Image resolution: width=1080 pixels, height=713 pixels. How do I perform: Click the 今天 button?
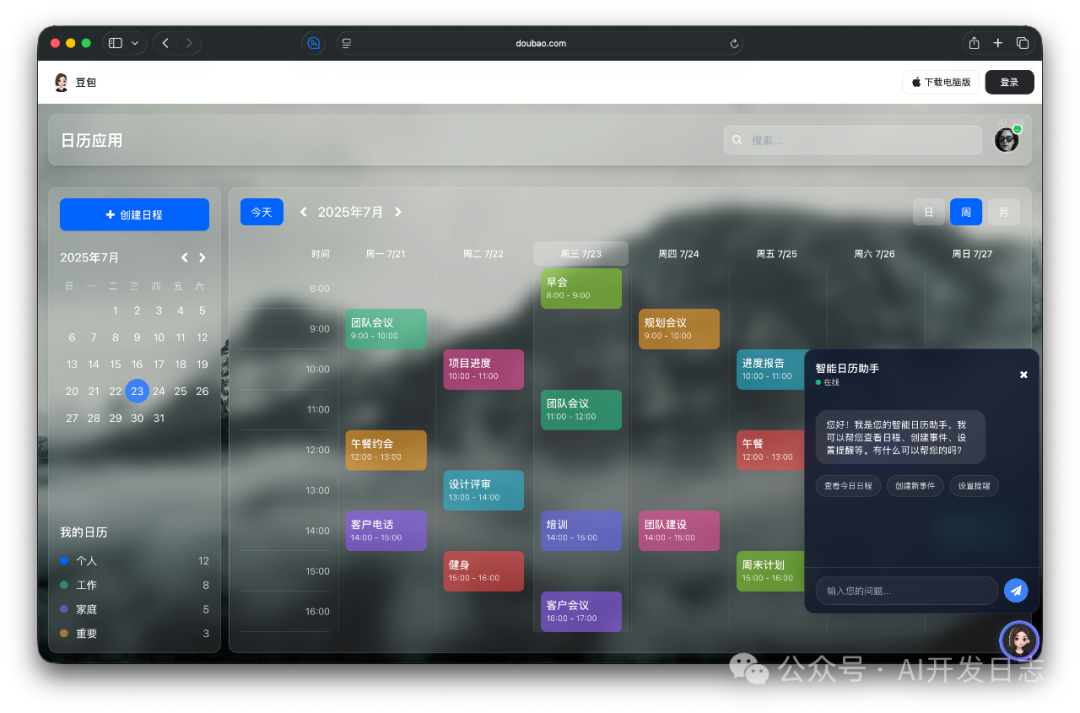click(x=262, y=212)
